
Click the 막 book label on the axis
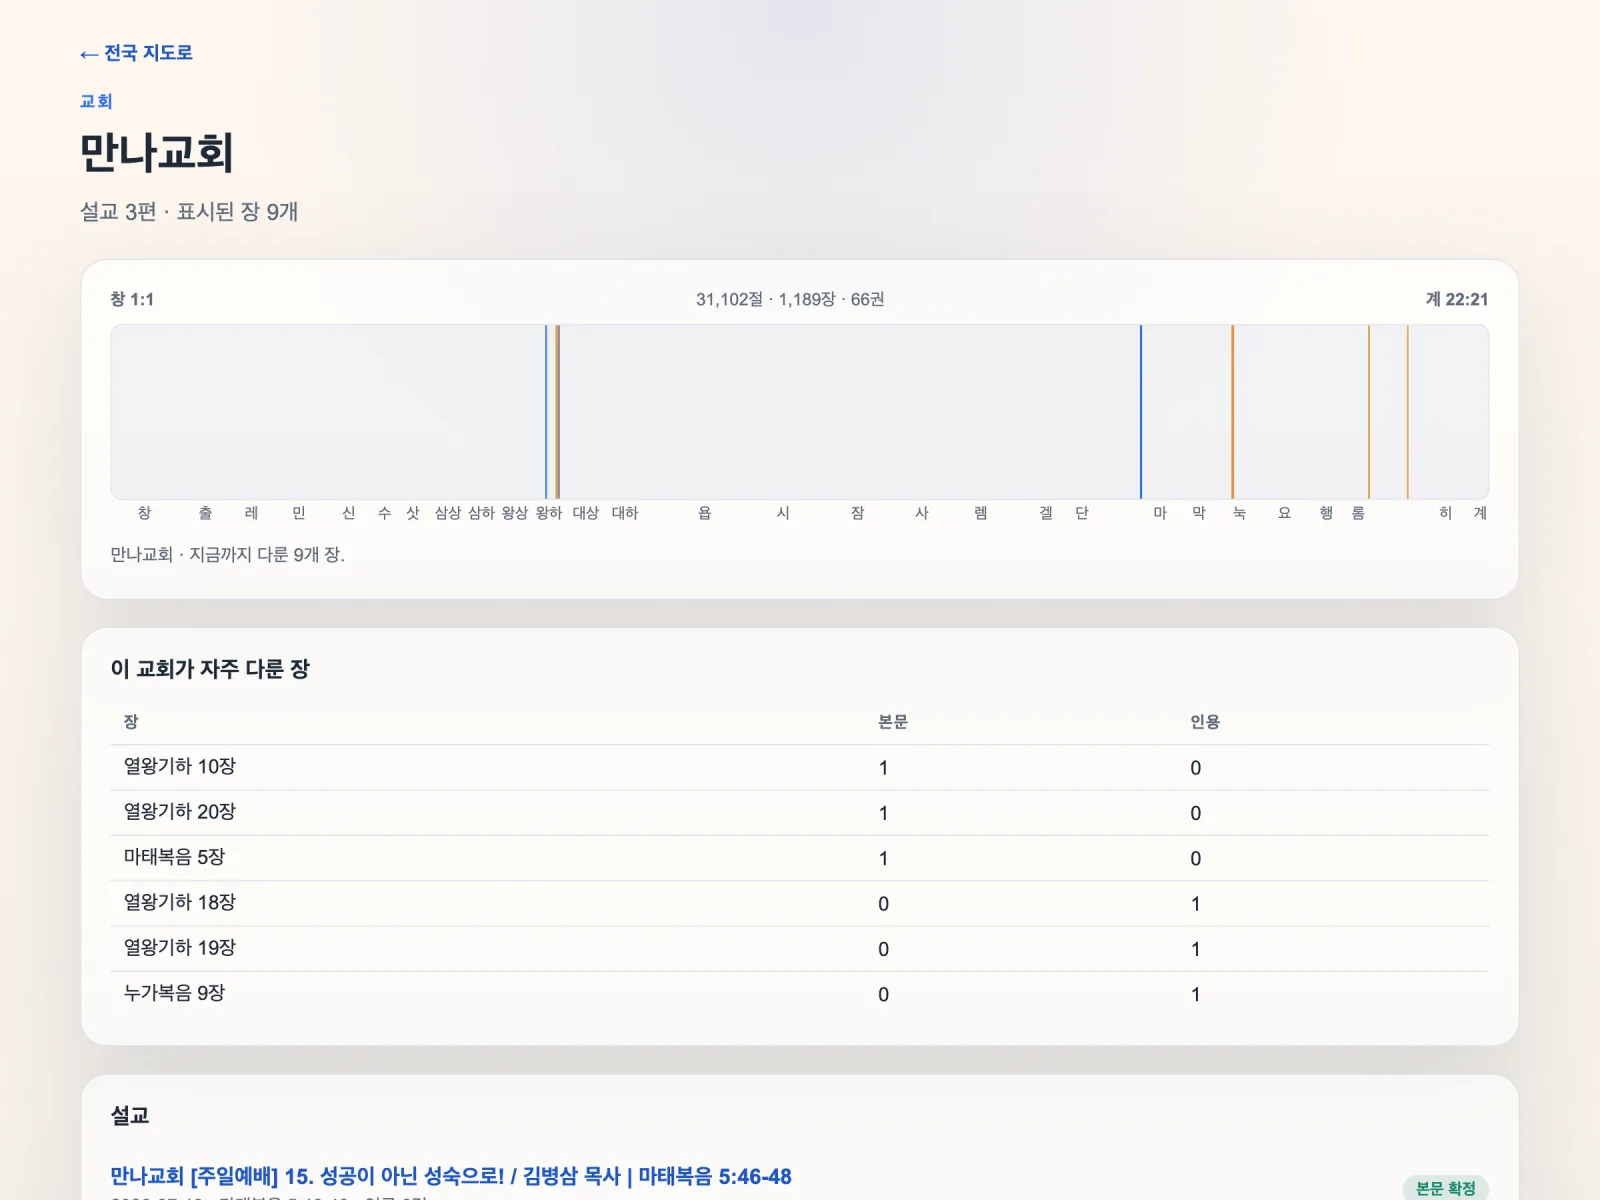click(x=1199, y=513)
